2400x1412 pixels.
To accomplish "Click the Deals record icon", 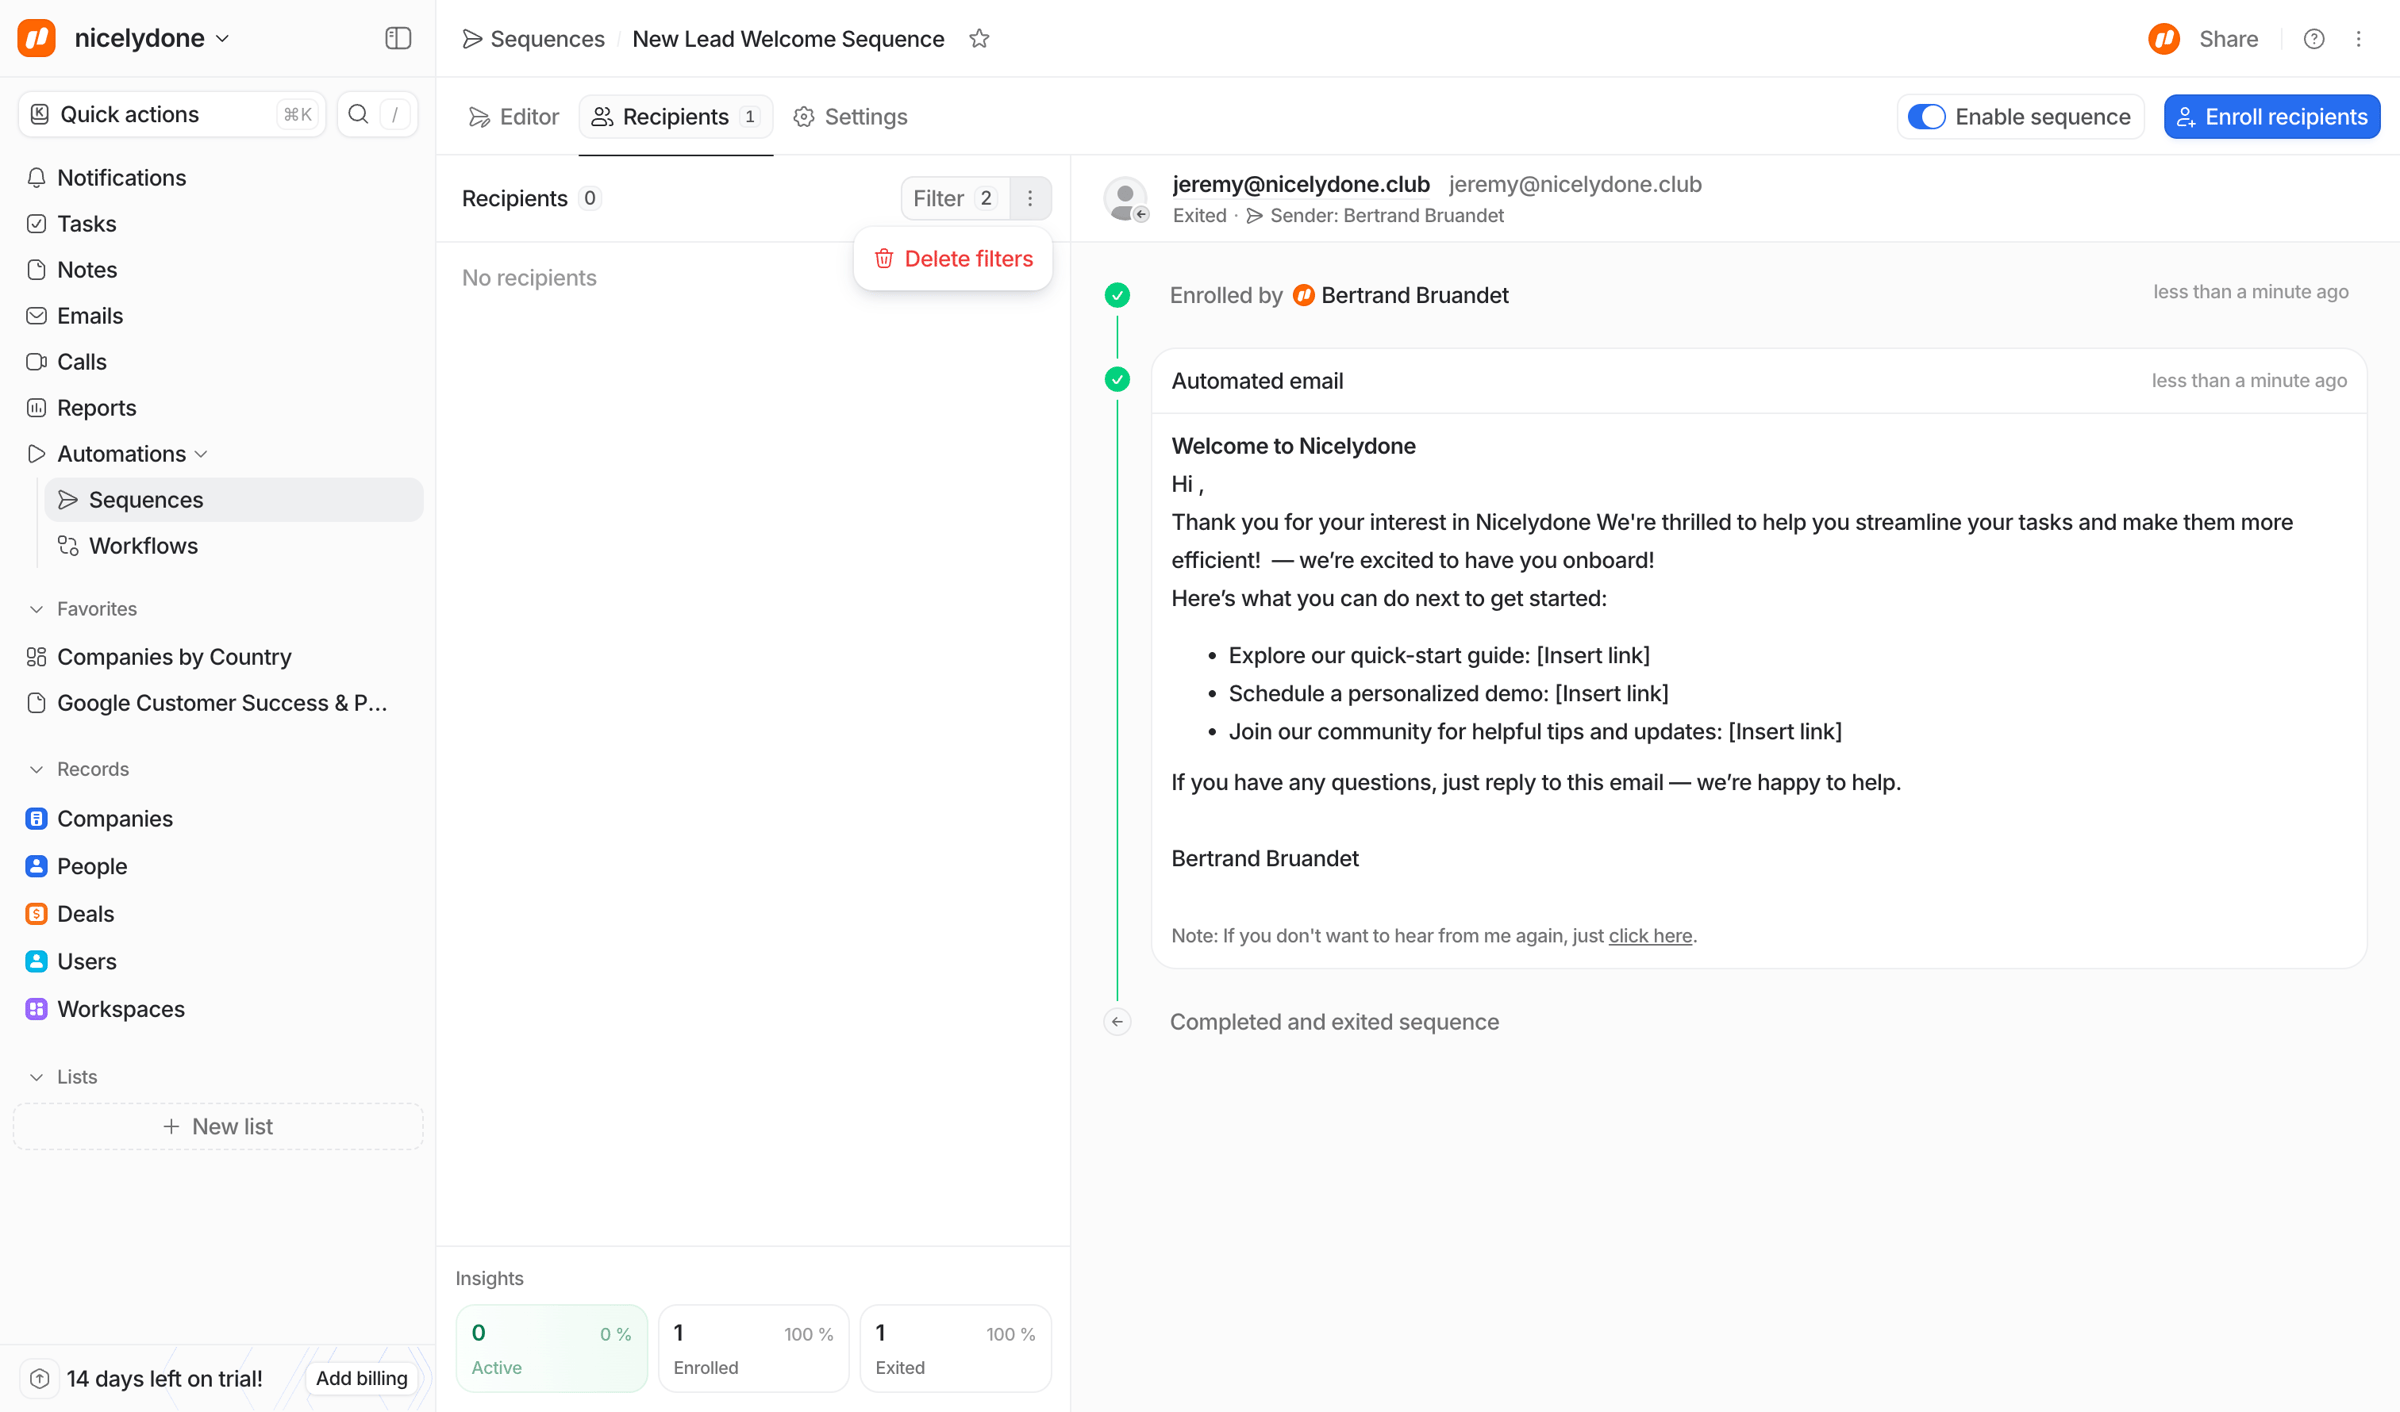I will coord(37,913).
